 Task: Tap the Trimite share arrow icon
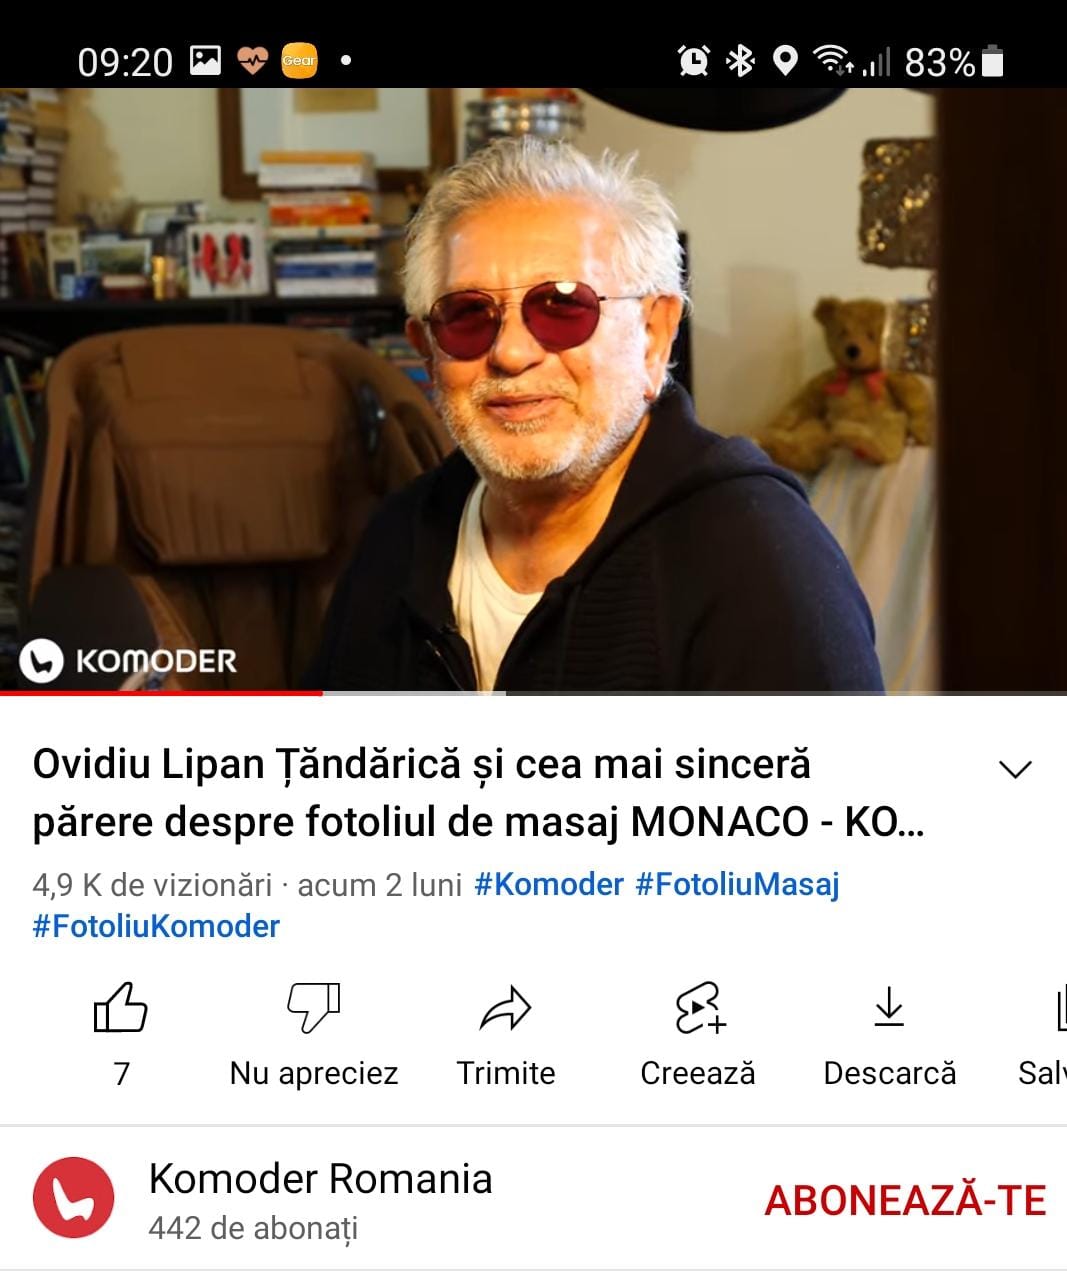pos(505,1008)
